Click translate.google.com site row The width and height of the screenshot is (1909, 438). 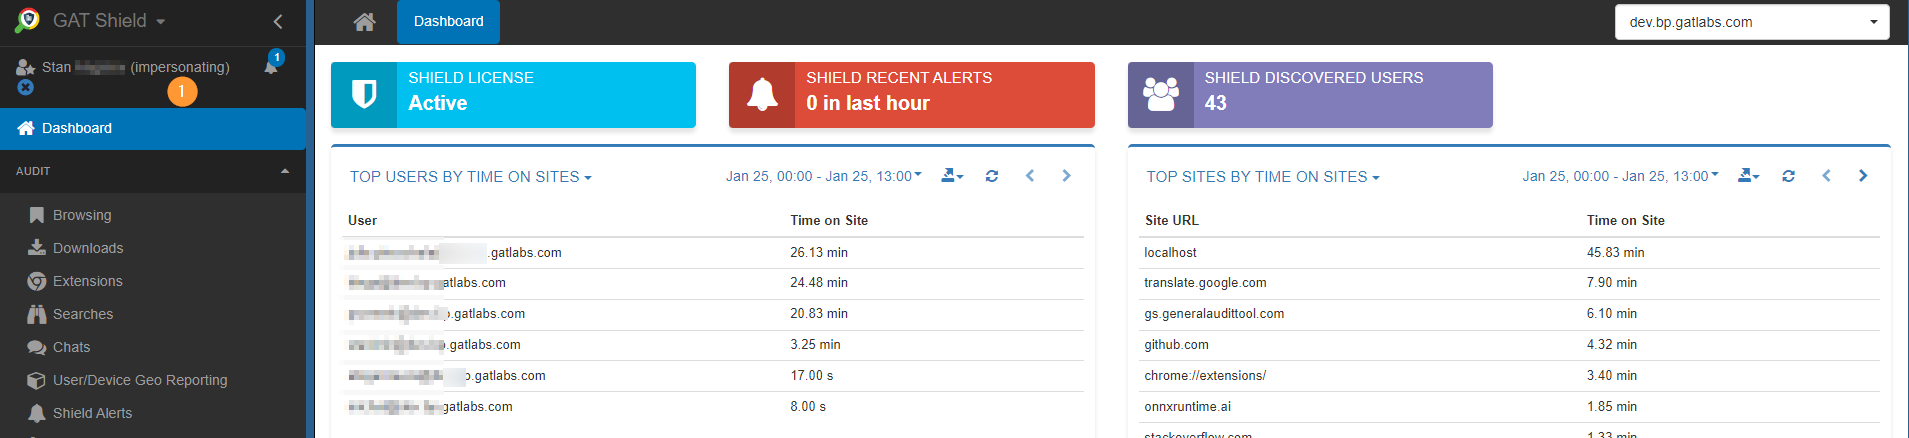(x=1510, y=283)
